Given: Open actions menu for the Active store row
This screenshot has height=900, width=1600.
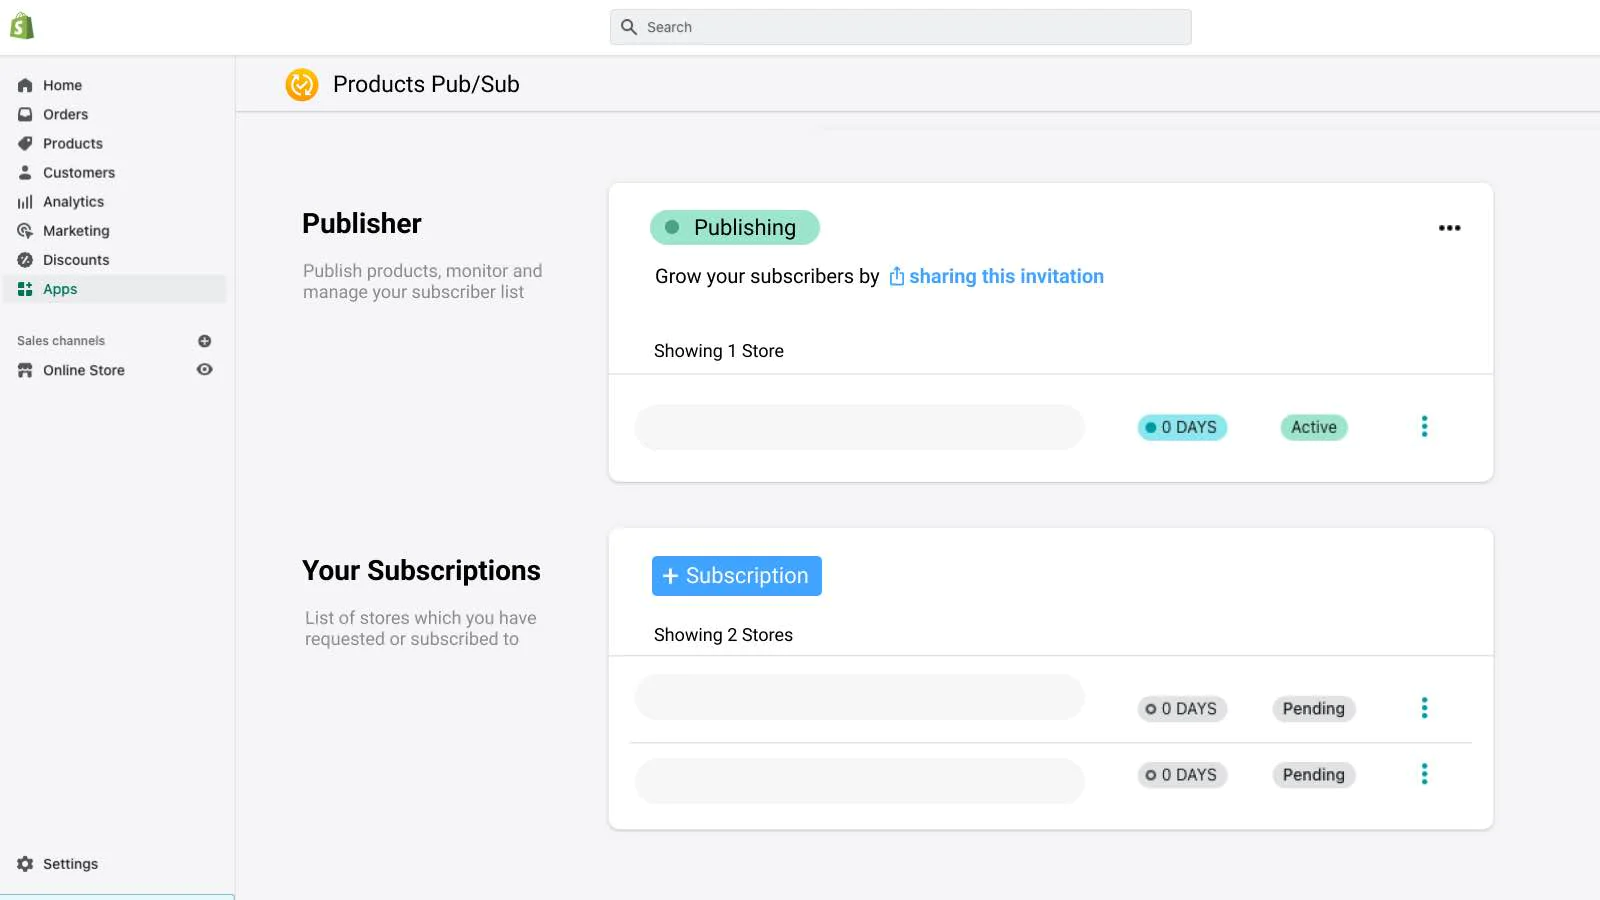Looking at the screenshot, I should point(1424,427).
